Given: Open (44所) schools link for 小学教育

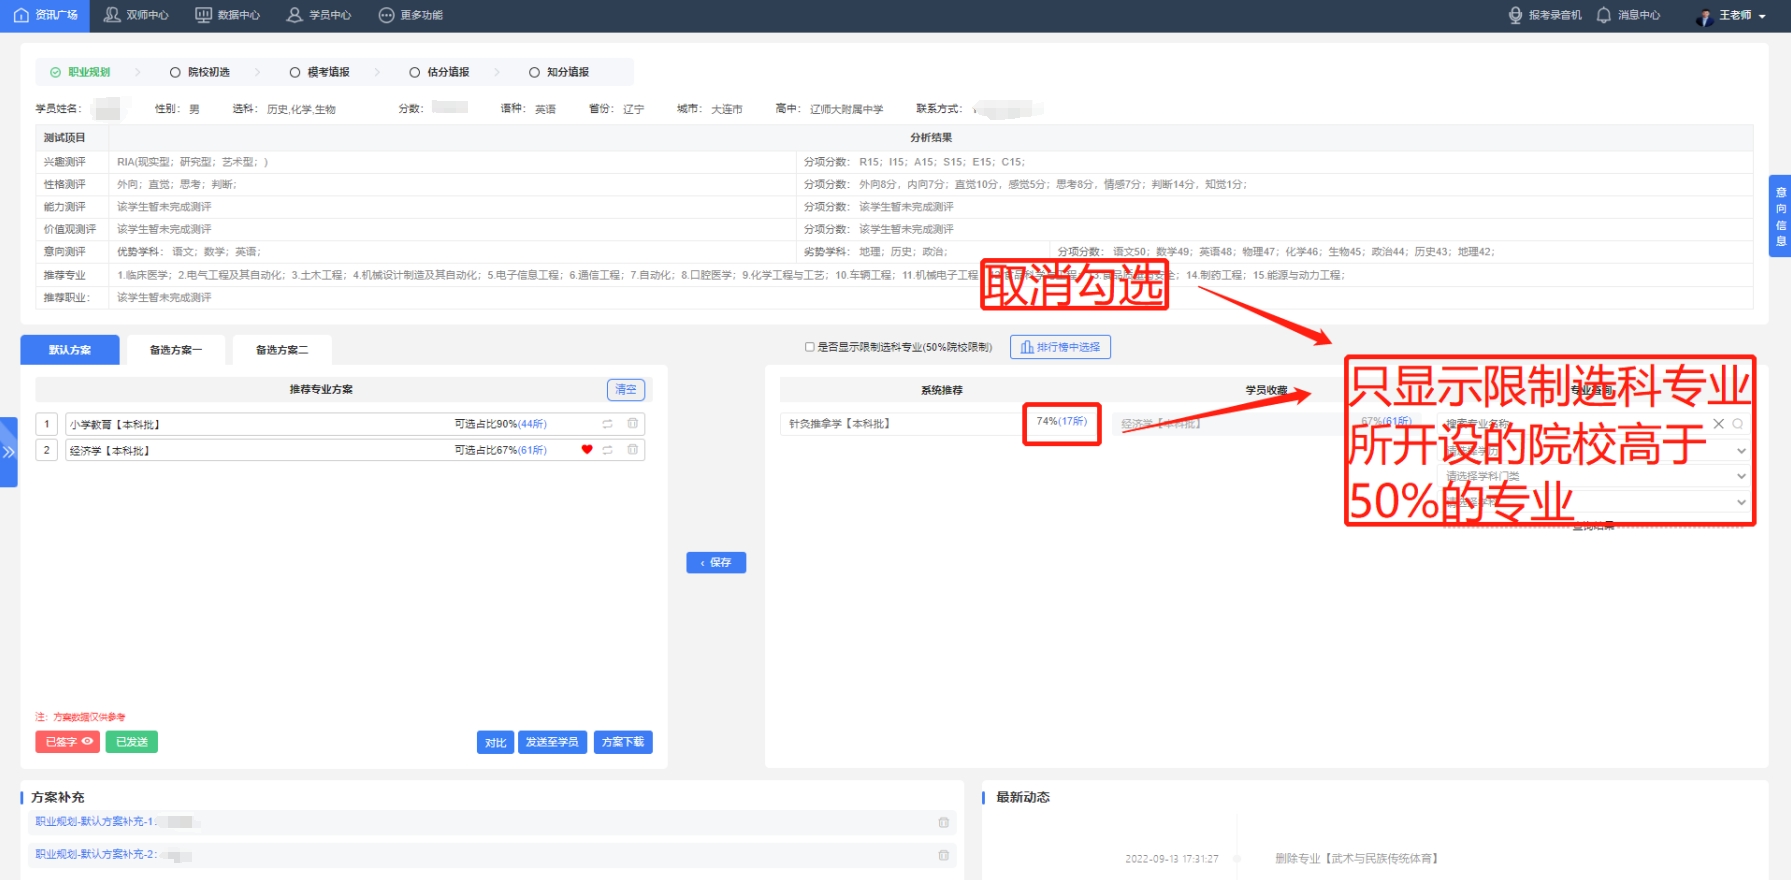Looking at the screenshot, I should (532, 424).
